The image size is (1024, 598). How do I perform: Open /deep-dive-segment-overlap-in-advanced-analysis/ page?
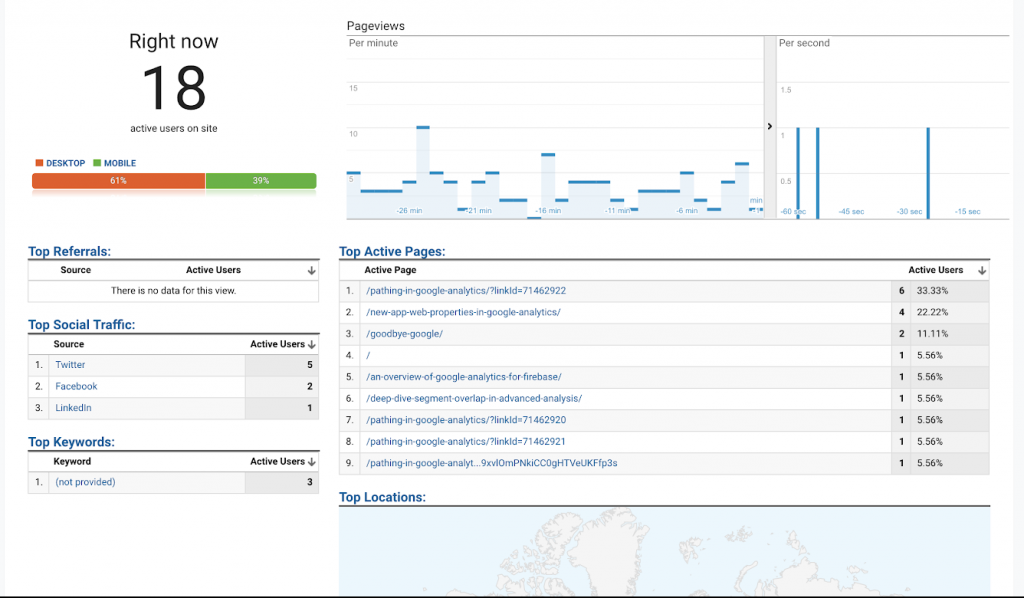point(473,398)
